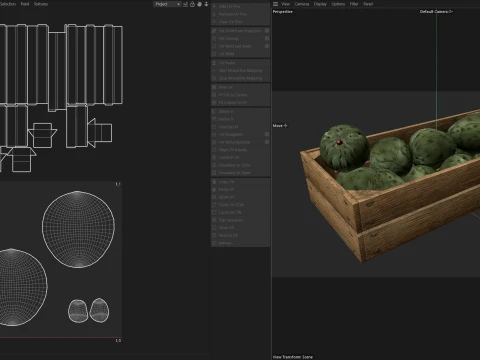Select the large round UV island in canvas
Image resolution: width=480 pixels, height=360 pixels.
[x=78, y=229]
